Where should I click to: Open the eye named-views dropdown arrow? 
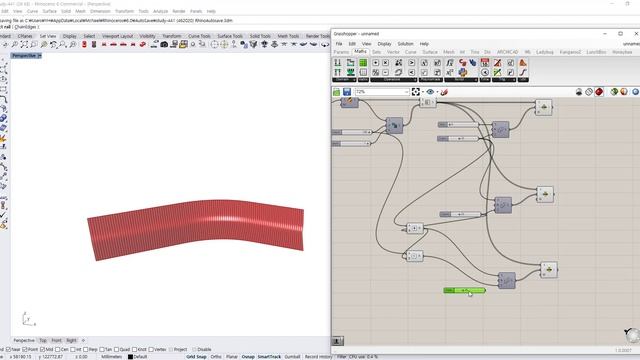click(438, 92)
